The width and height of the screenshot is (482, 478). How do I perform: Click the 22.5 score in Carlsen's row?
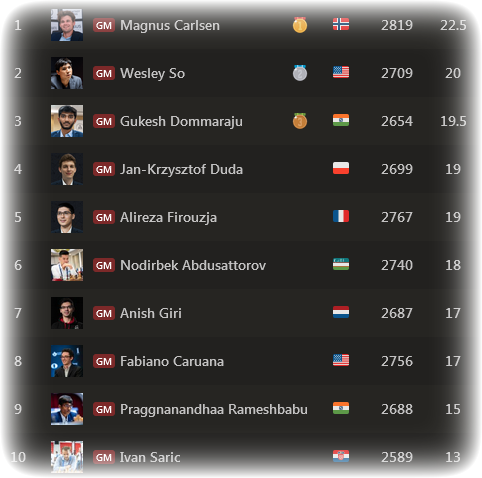[x=453, y=25]
